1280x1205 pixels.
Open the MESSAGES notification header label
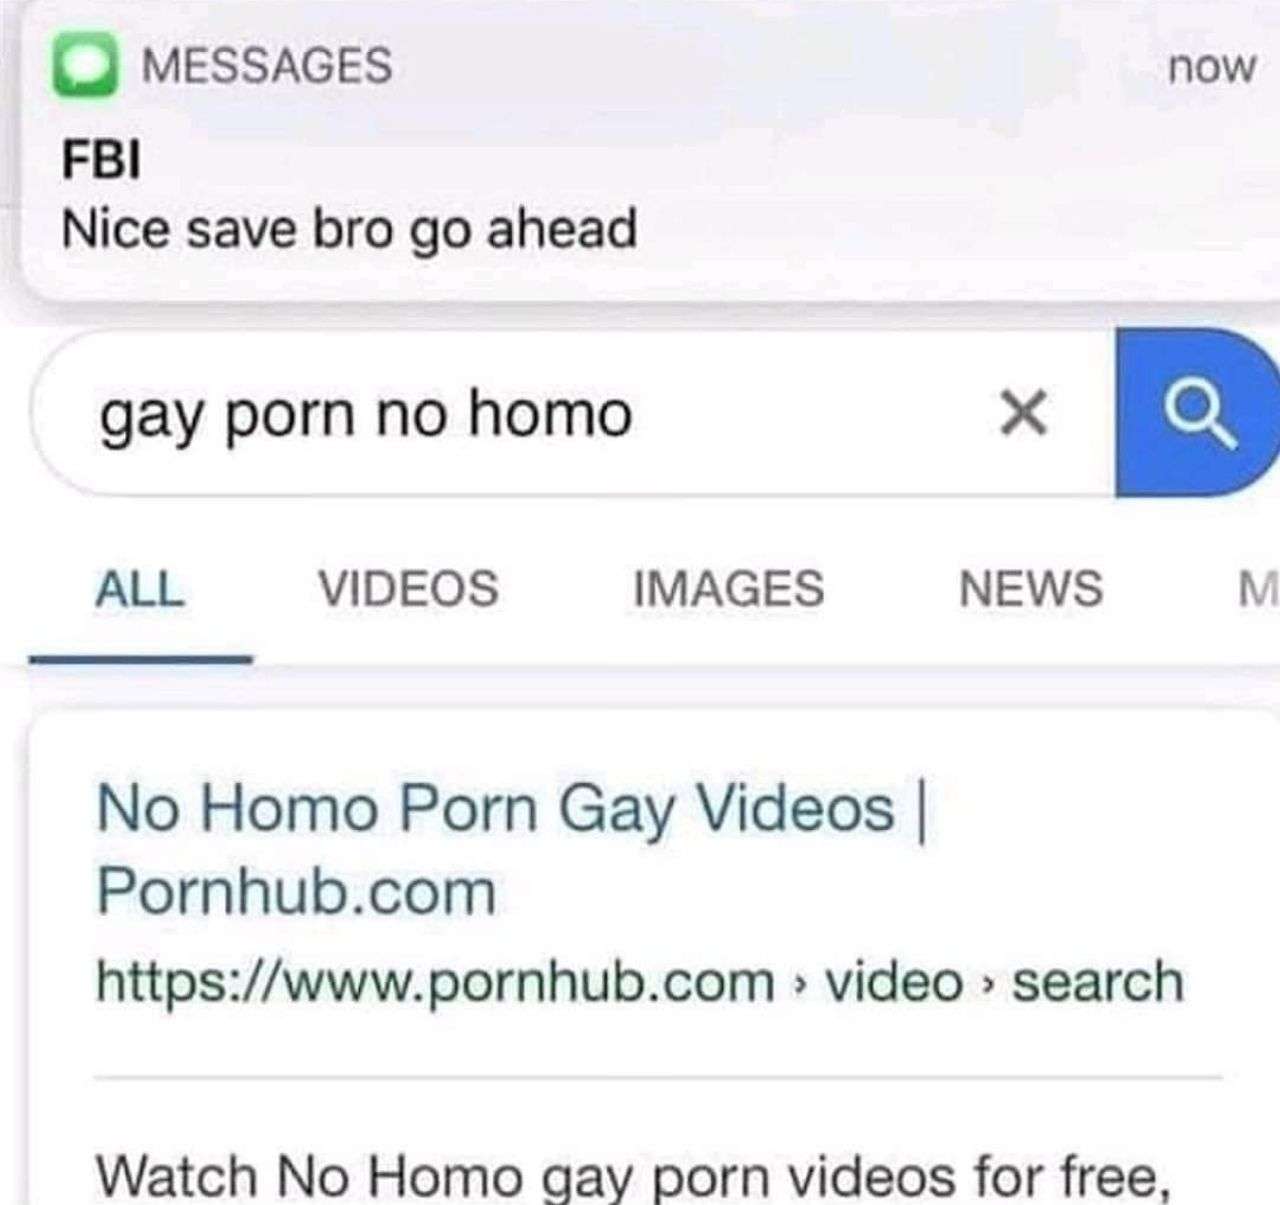(267, 66)
